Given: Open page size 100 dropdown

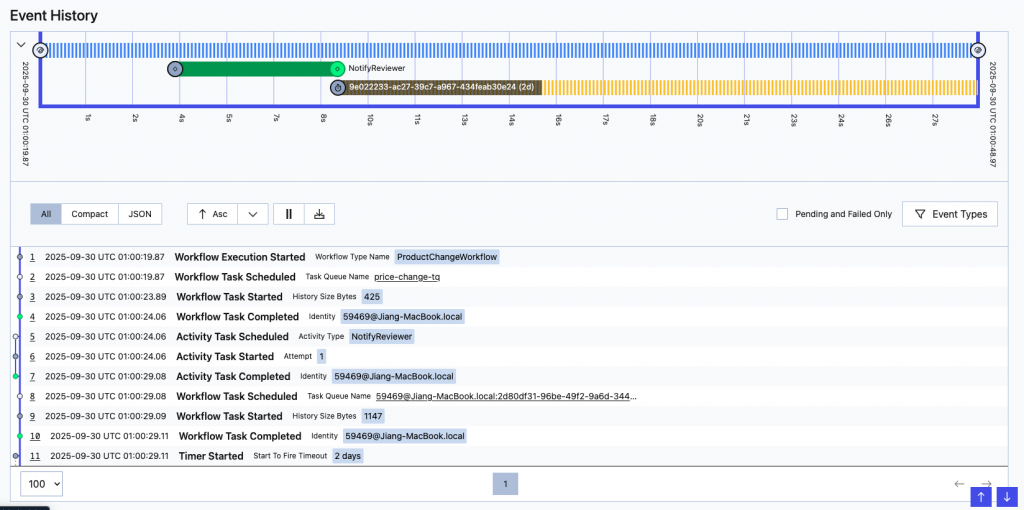Looking at the screenshot, I should (x=42, y=484).
